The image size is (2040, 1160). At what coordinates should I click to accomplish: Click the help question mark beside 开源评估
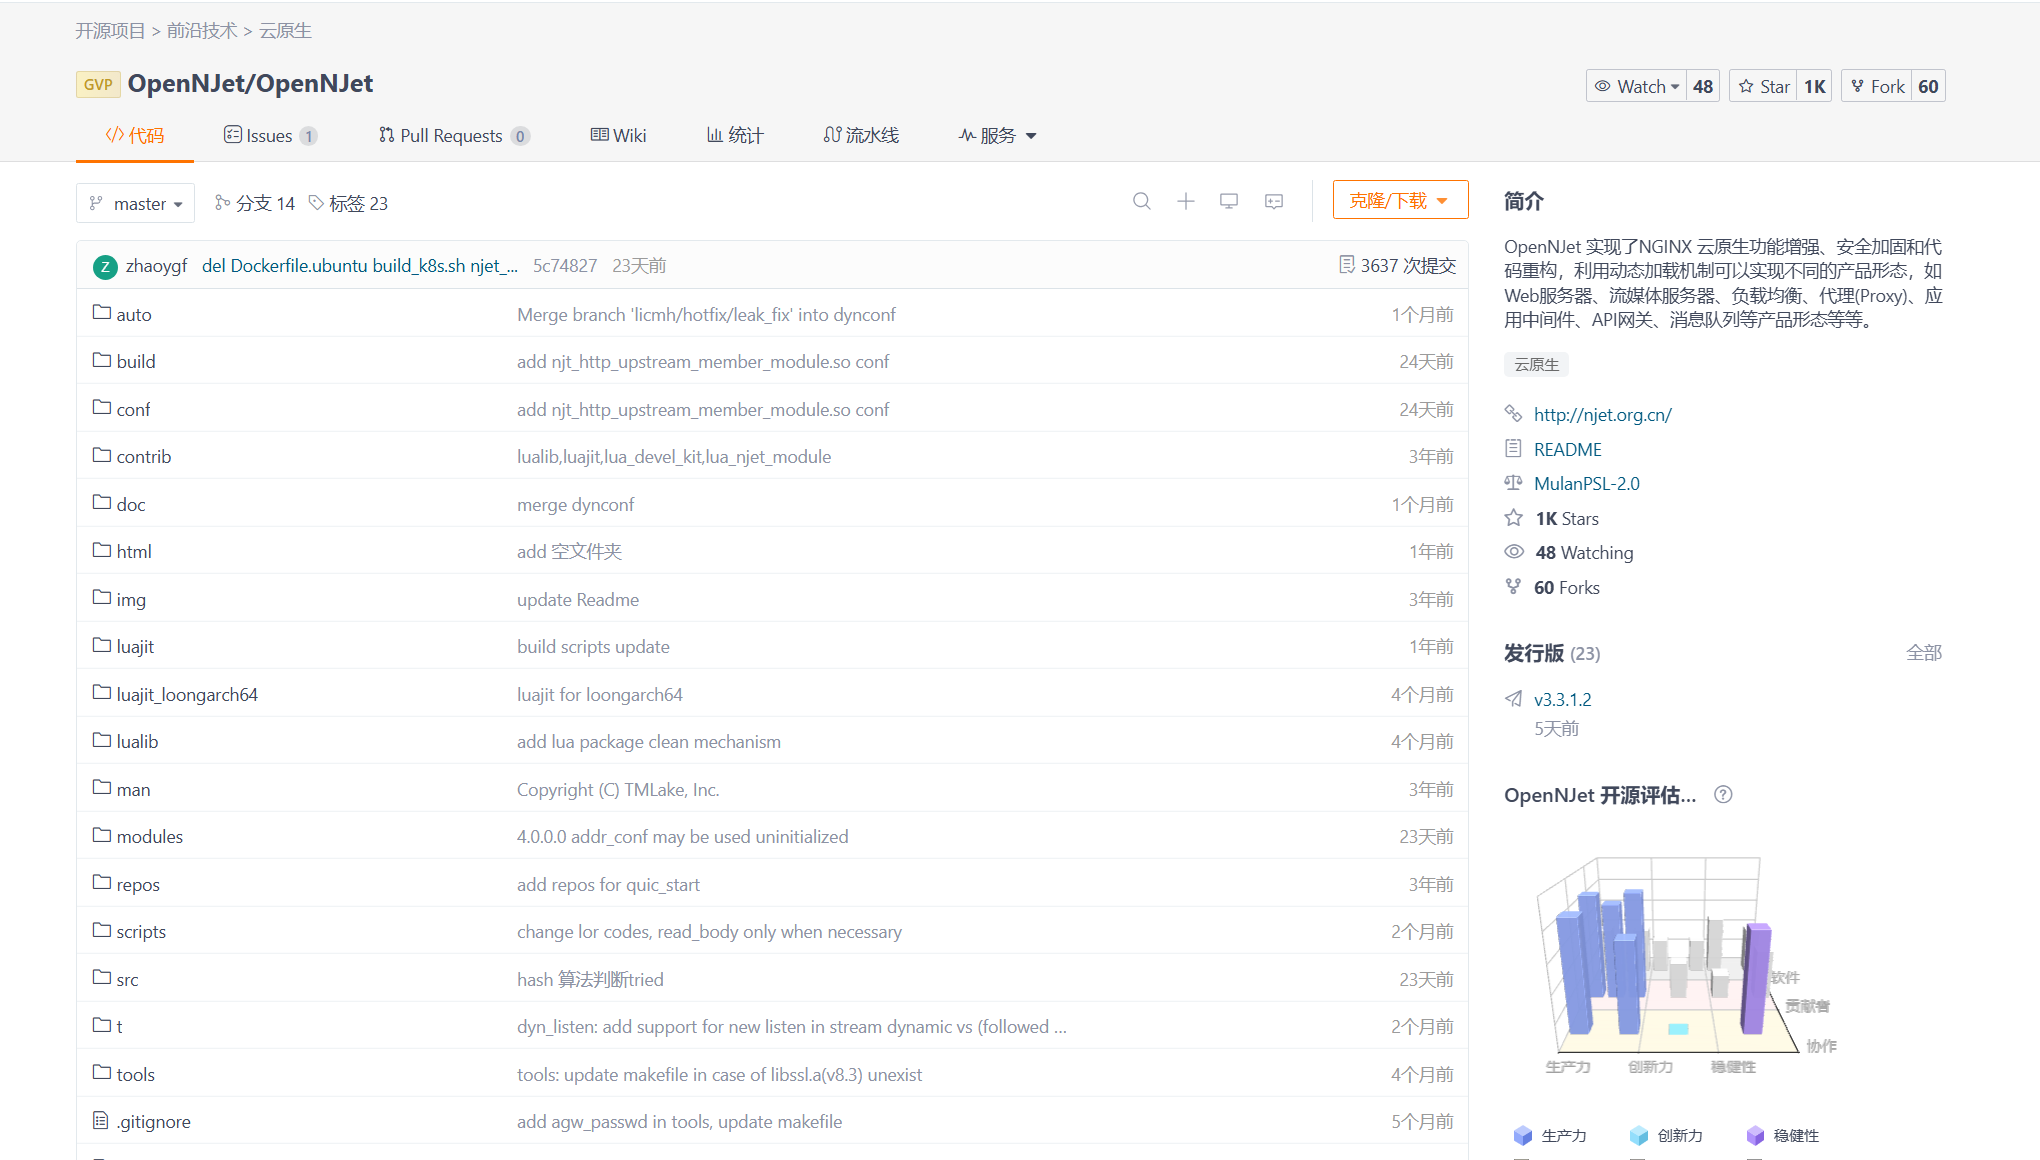[1723, 795]
